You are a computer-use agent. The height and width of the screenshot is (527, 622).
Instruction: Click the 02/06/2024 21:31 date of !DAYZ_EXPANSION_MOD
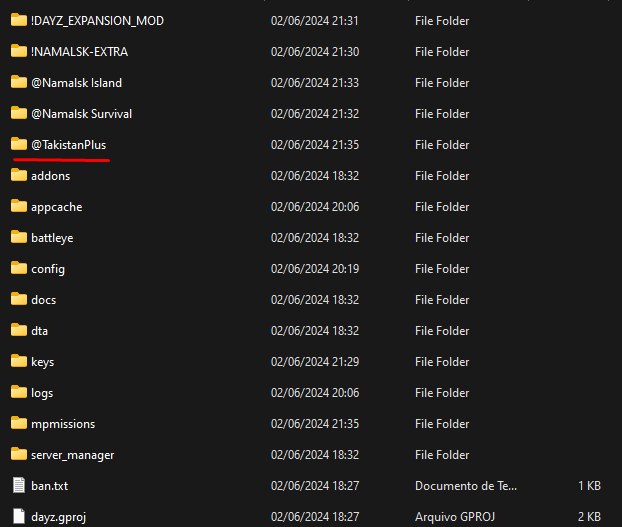tap(315, 21)
